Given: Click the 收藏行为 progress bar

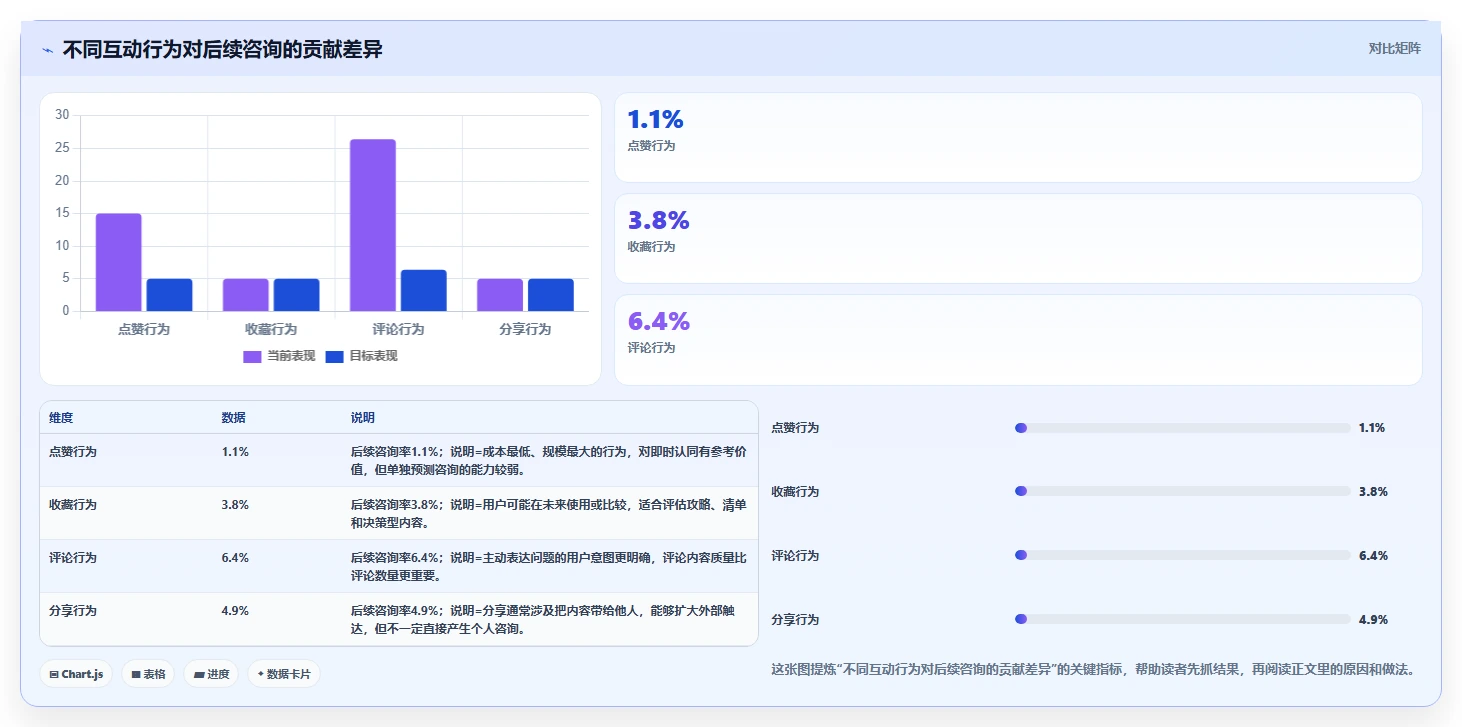Looking at the screenshot, I should (x=1183, y=492).
